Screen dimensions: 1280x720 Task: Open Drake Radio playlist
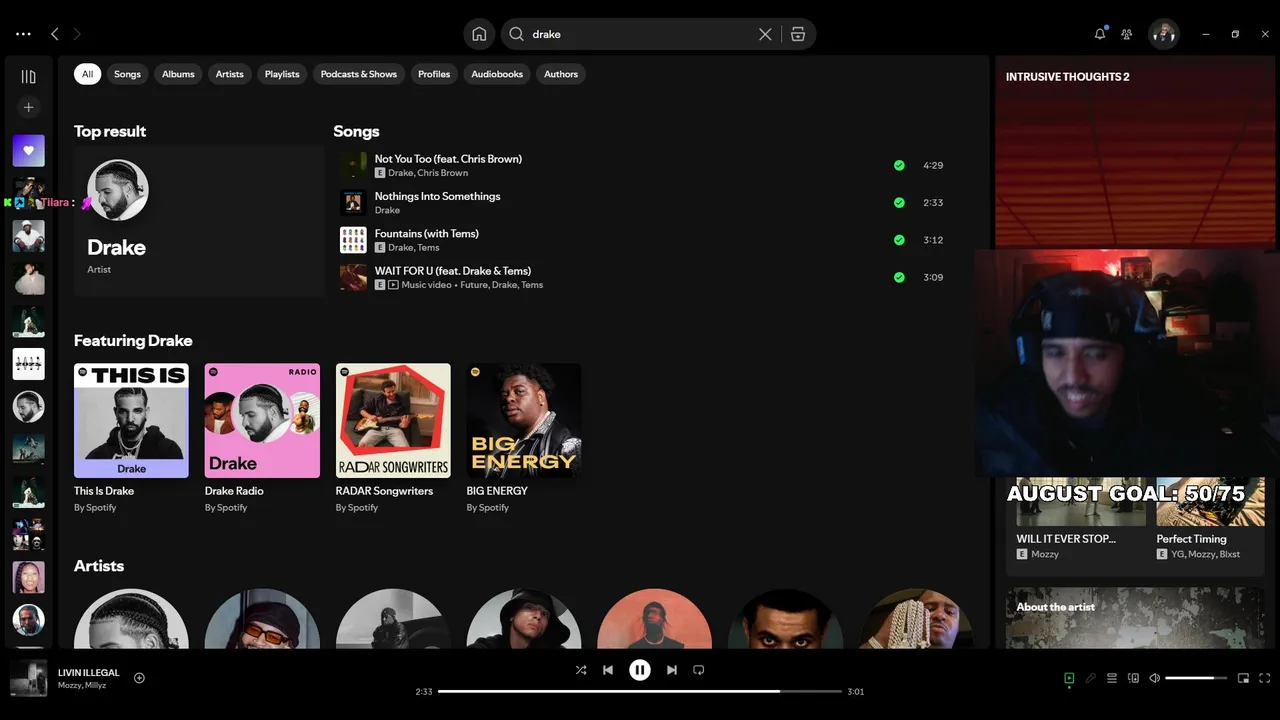(x=262, y=438)
